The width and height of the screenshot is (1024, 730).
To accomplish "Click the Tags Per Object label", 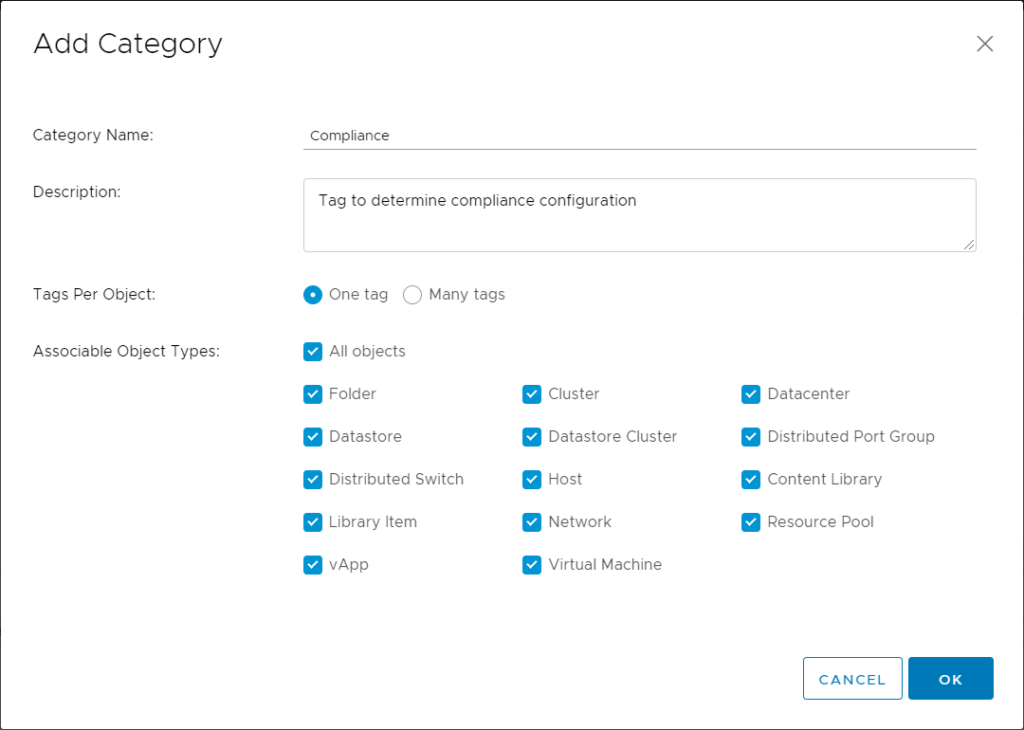I will (94, 294).
